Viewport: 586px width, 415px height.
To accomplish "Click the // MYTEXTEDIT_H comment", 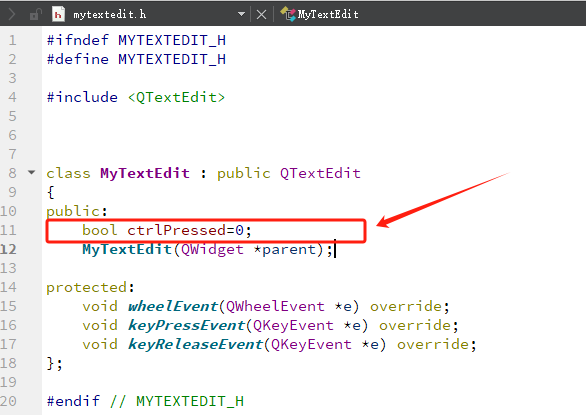I will (177, 401).
